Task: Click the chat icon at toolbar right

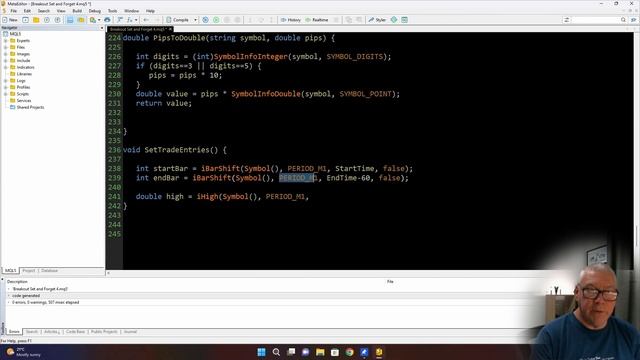Action: pyautogui.click(x=634, y=20)
